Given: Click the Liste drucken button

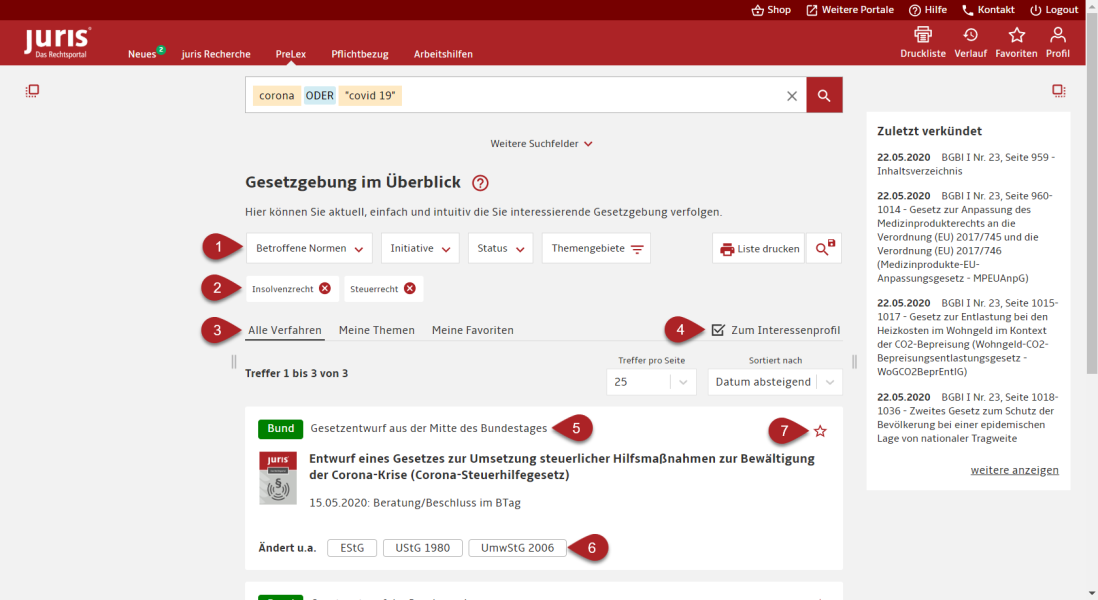Looking at the screenshot, I should point(759,249).
